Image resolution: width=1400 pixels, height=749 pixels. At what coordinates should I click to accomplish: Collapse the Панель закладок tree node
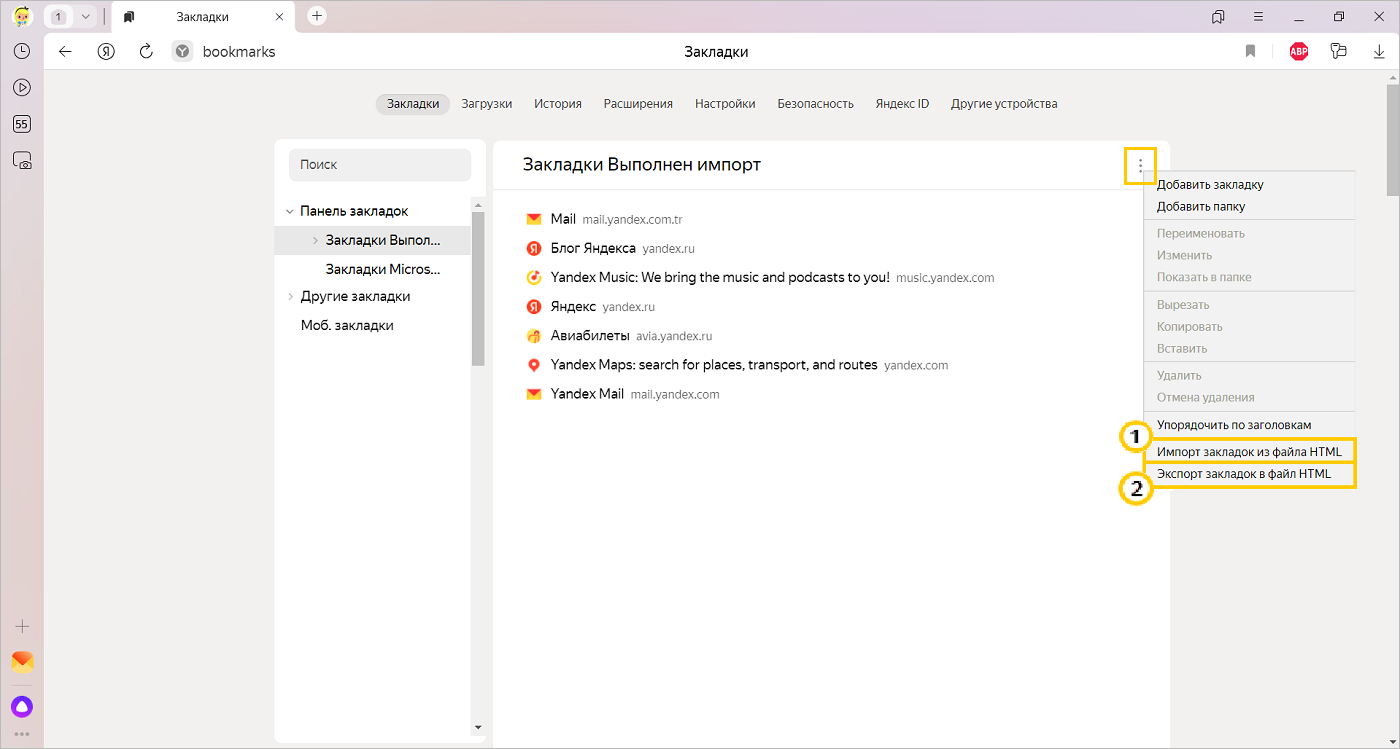(x=290, y=212)
